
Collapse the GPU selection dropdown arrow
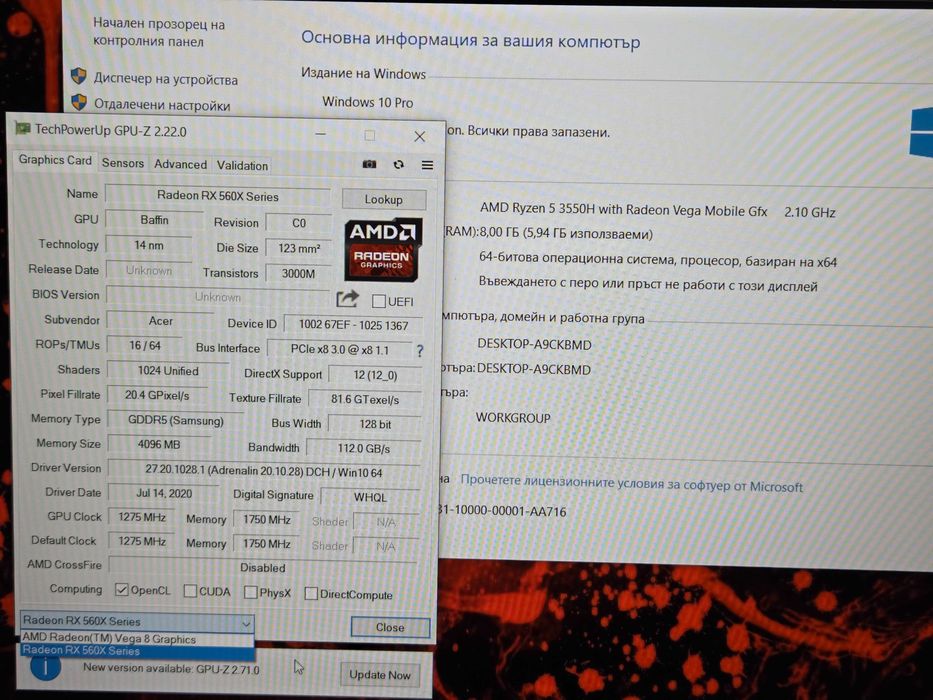click(246, 624)
